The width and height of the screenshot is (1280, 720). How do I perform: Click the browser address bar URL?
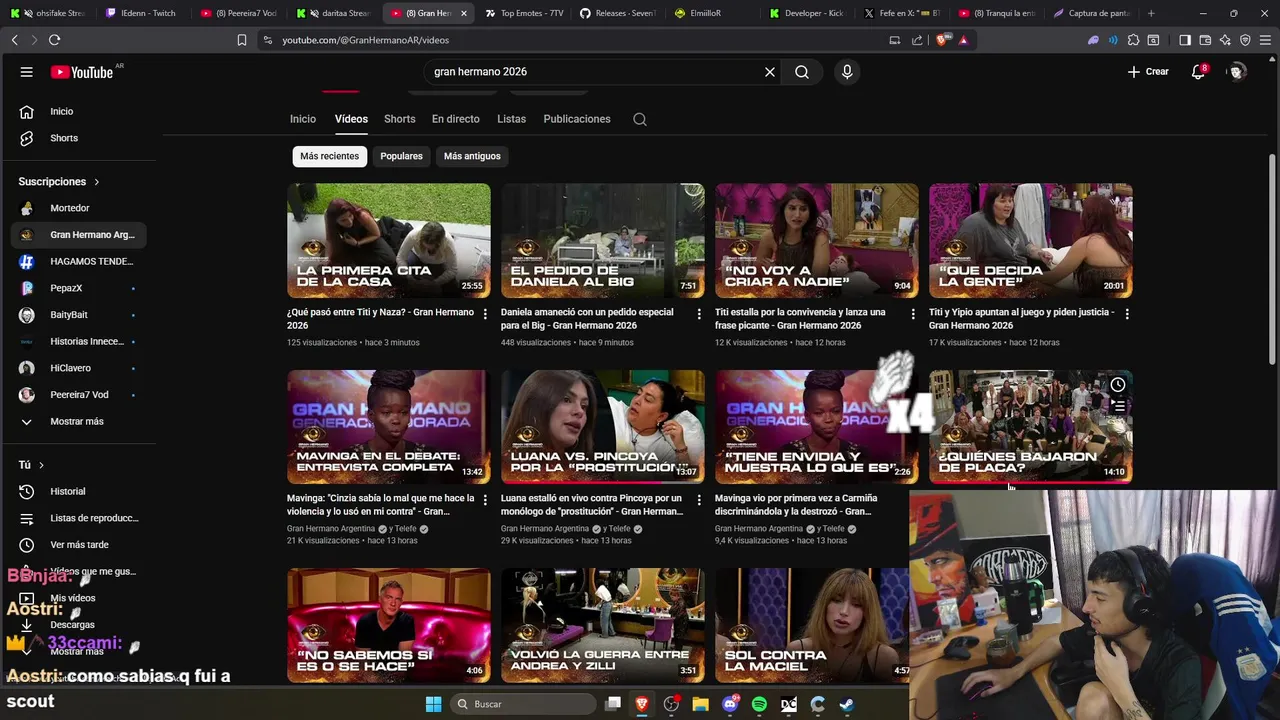(x=365, y=40)
